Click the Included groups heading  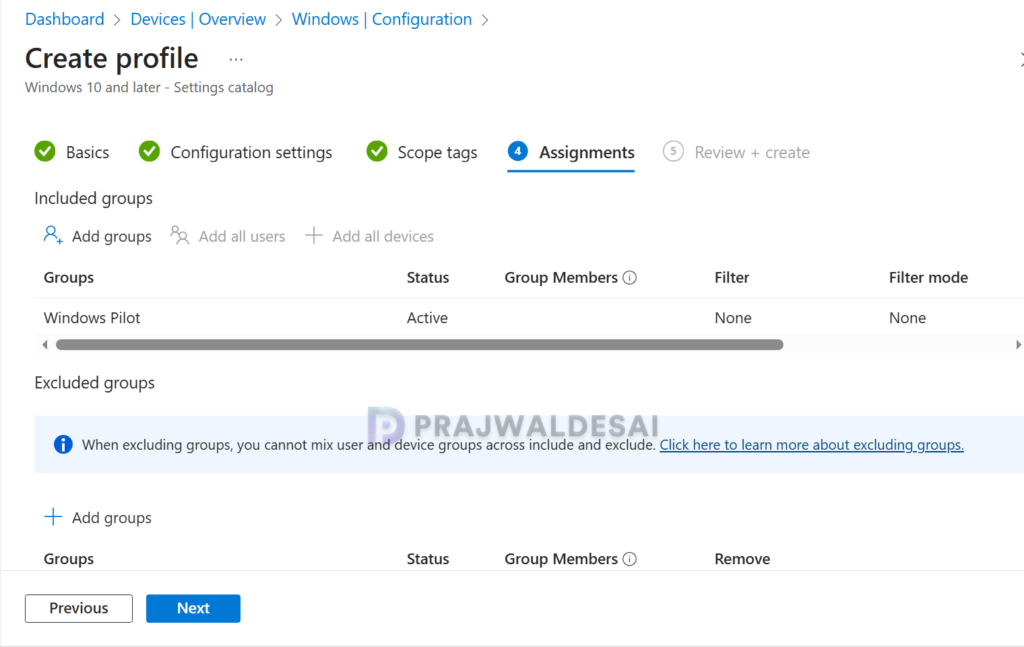tap(93, 198)
